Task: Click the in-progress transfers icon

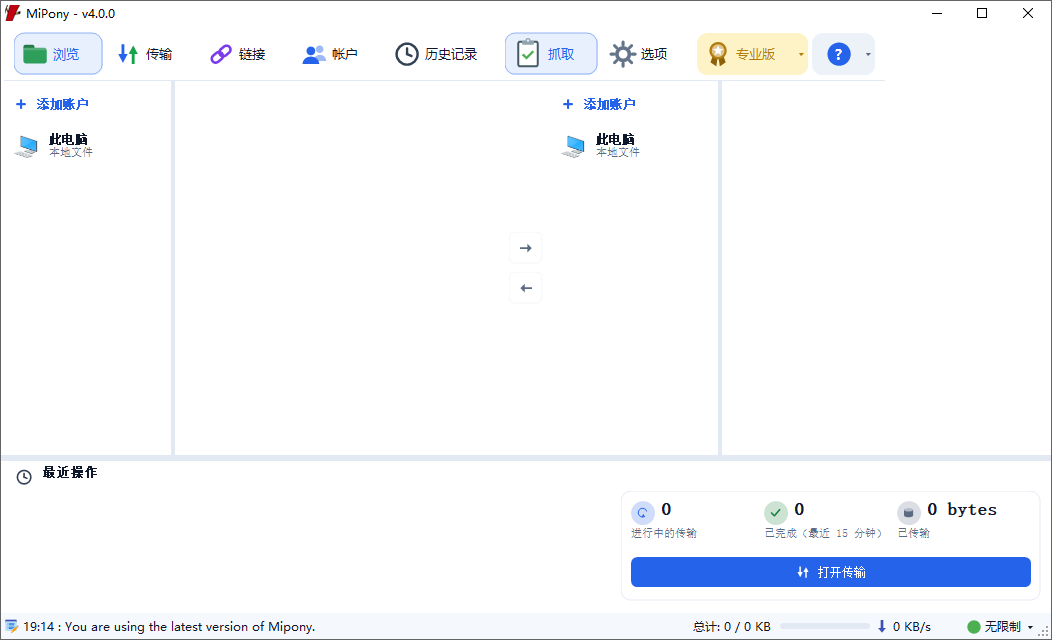Action: pos(643,513)
